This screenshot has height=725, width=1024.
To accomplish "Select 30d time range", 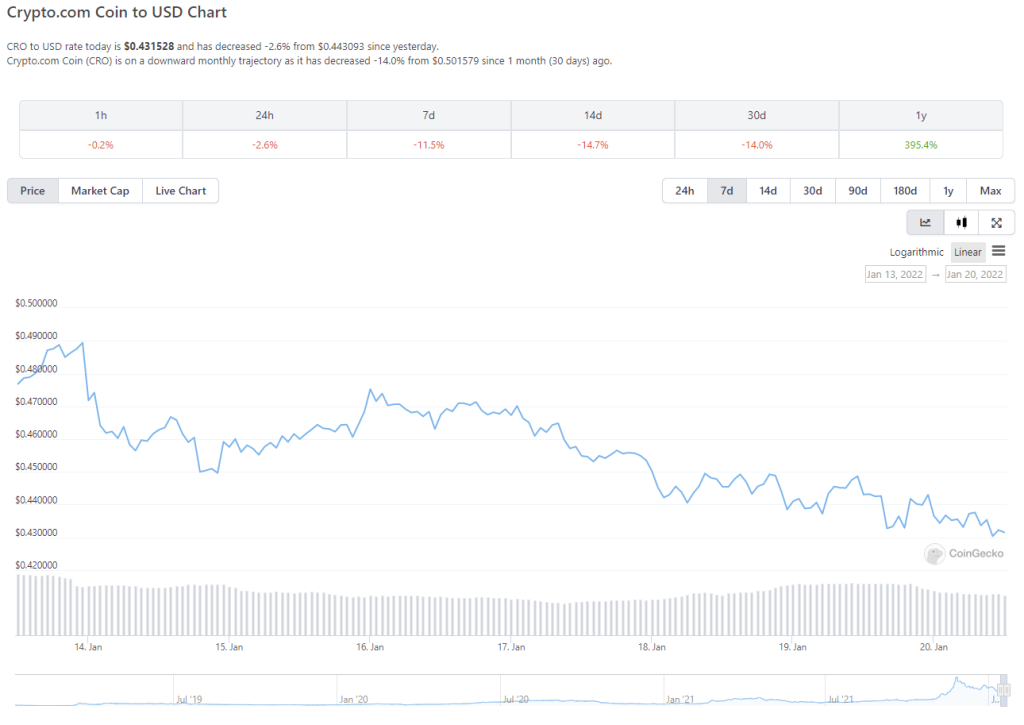I will coord(812,191).
